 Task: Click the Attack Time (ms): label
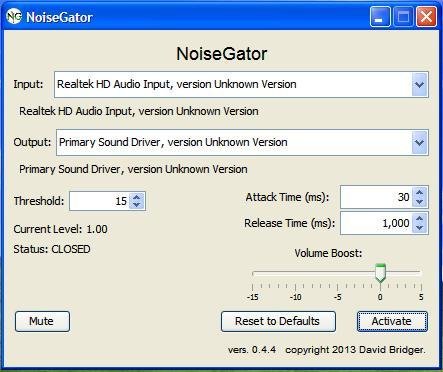point(287,197)
